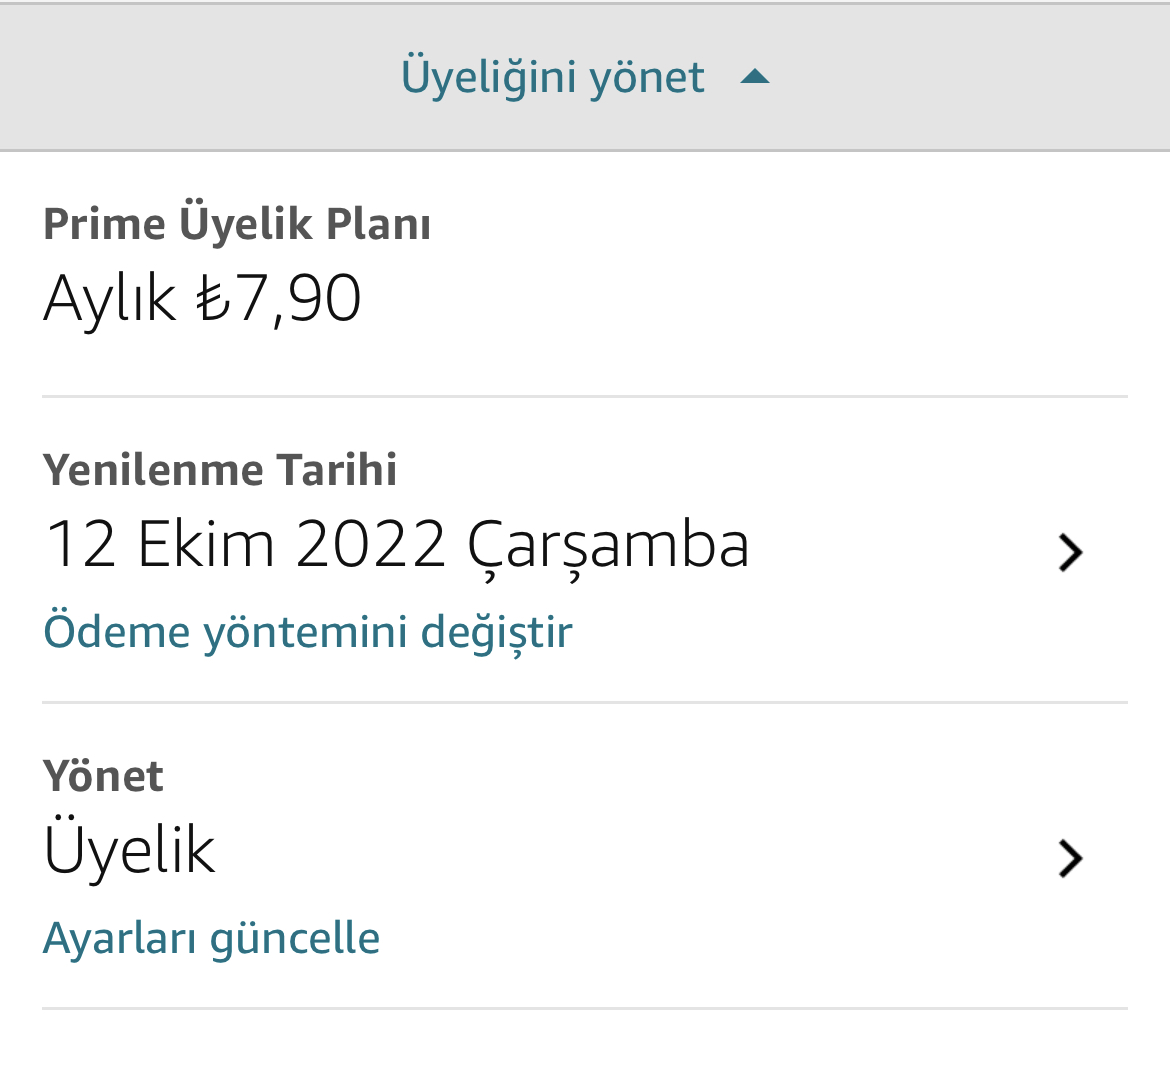This screenshot has height=1065, width=1170.
Task: Click the Prime Üyelik Planı heading
Action: click(237, 224)
